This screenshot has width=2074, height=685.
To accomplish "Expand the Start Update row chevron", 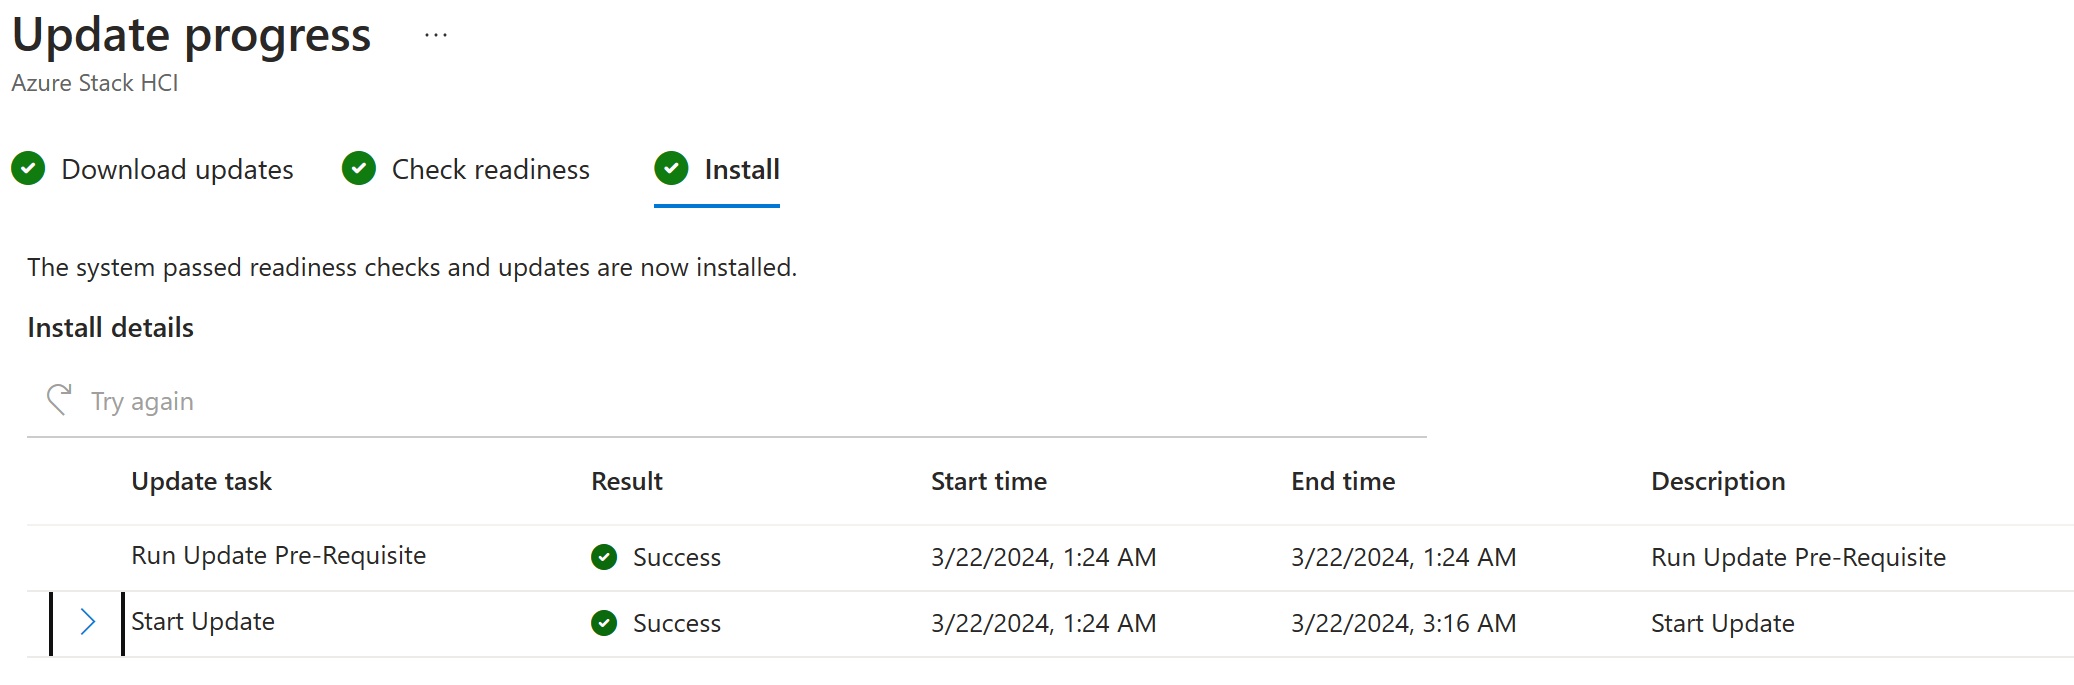I will [88, 622].
